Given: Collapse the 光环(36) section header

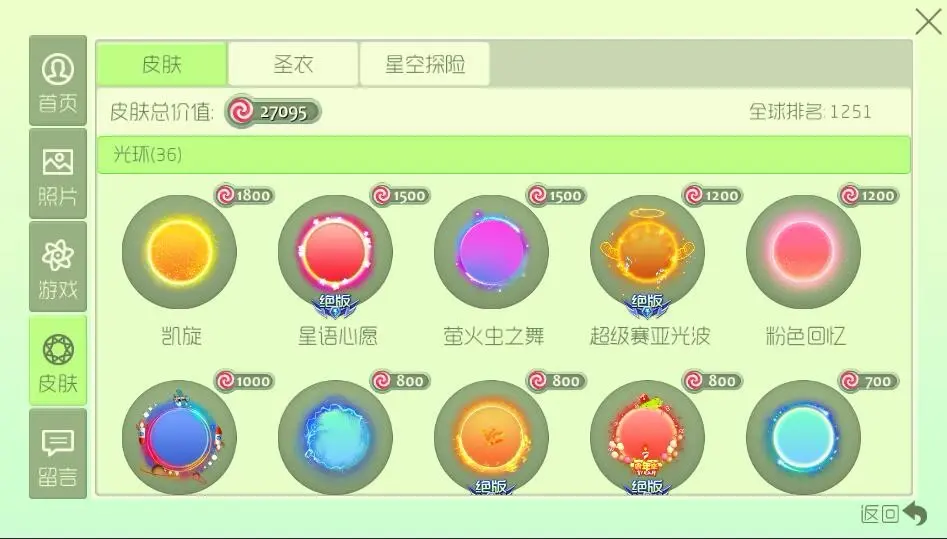Looking at the screenshot, I should coord(504,155).
